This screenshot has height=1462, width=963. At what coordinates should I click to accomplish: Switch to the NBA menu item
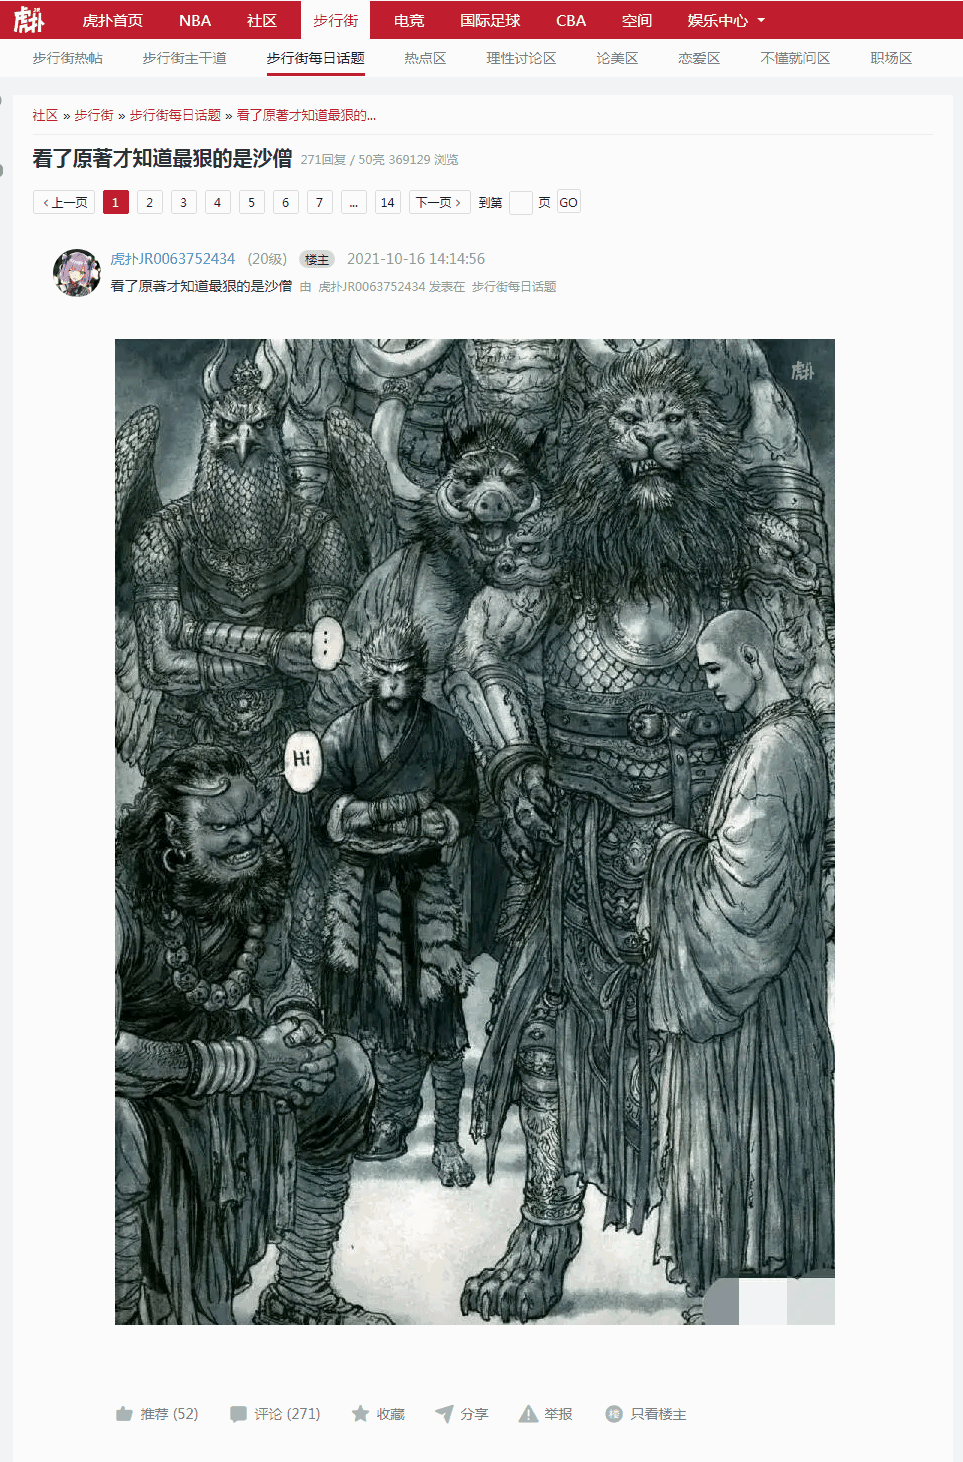(x=195, y=20)
